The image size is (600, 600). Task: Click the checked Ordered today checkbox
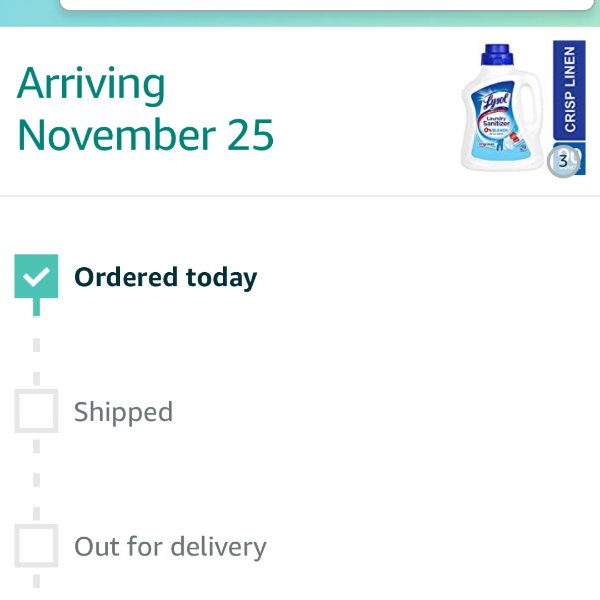(36, 276)
